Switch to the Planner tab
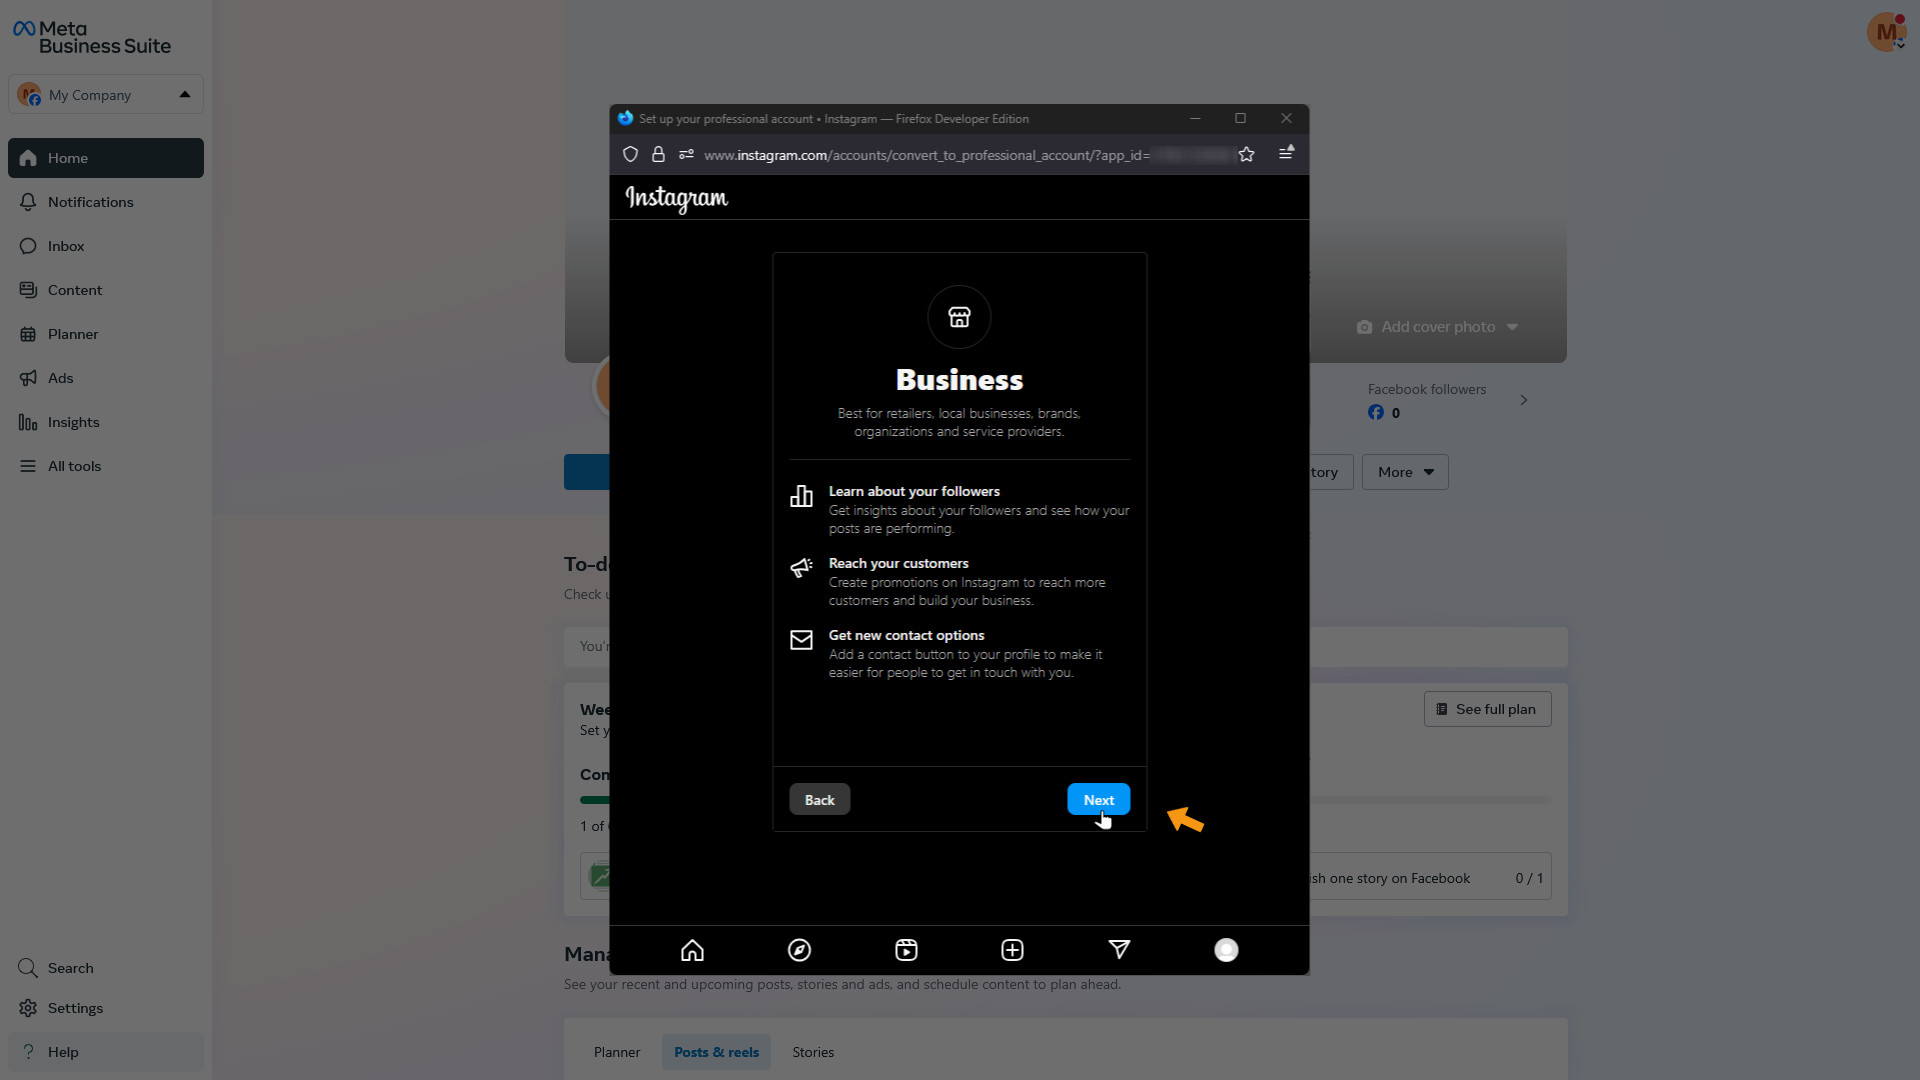Screen dimensions: 1920x1080 (x=617, y=1052)
